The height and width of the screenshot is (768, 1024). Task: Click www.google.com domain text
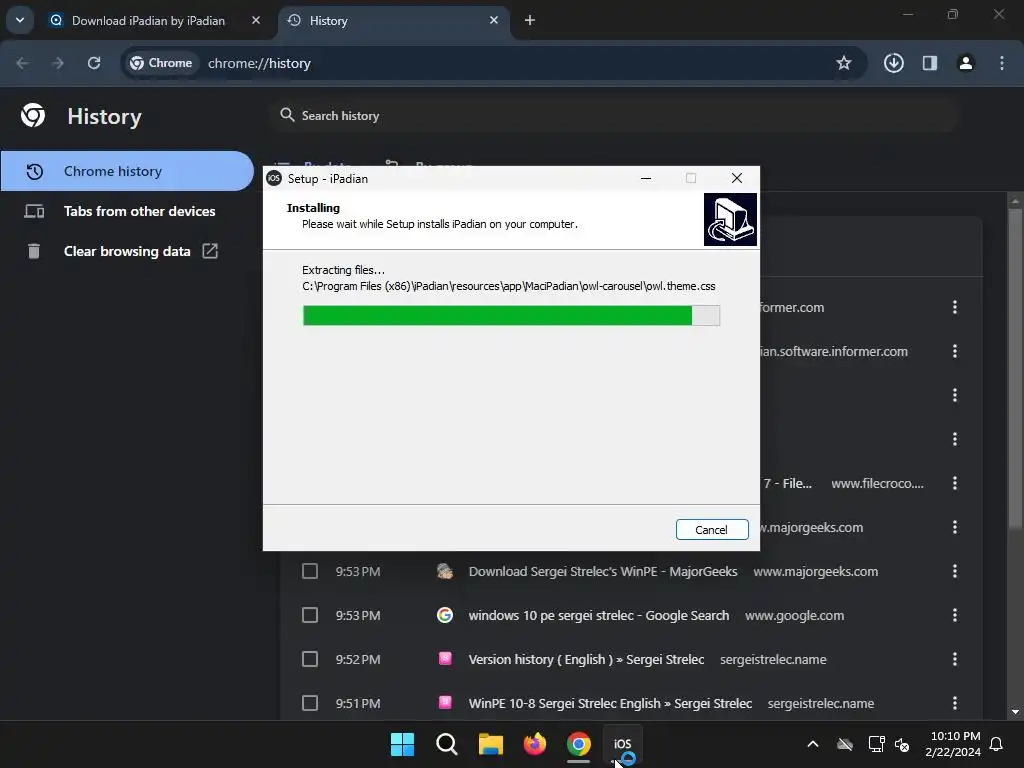[x=794, y=615]
